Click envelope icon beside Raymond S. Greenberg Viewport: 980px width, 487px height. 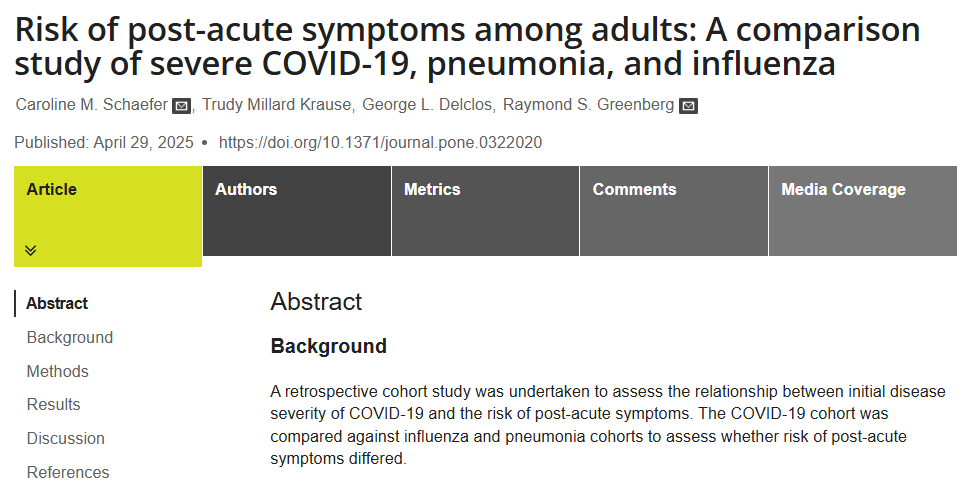(688, 106)
